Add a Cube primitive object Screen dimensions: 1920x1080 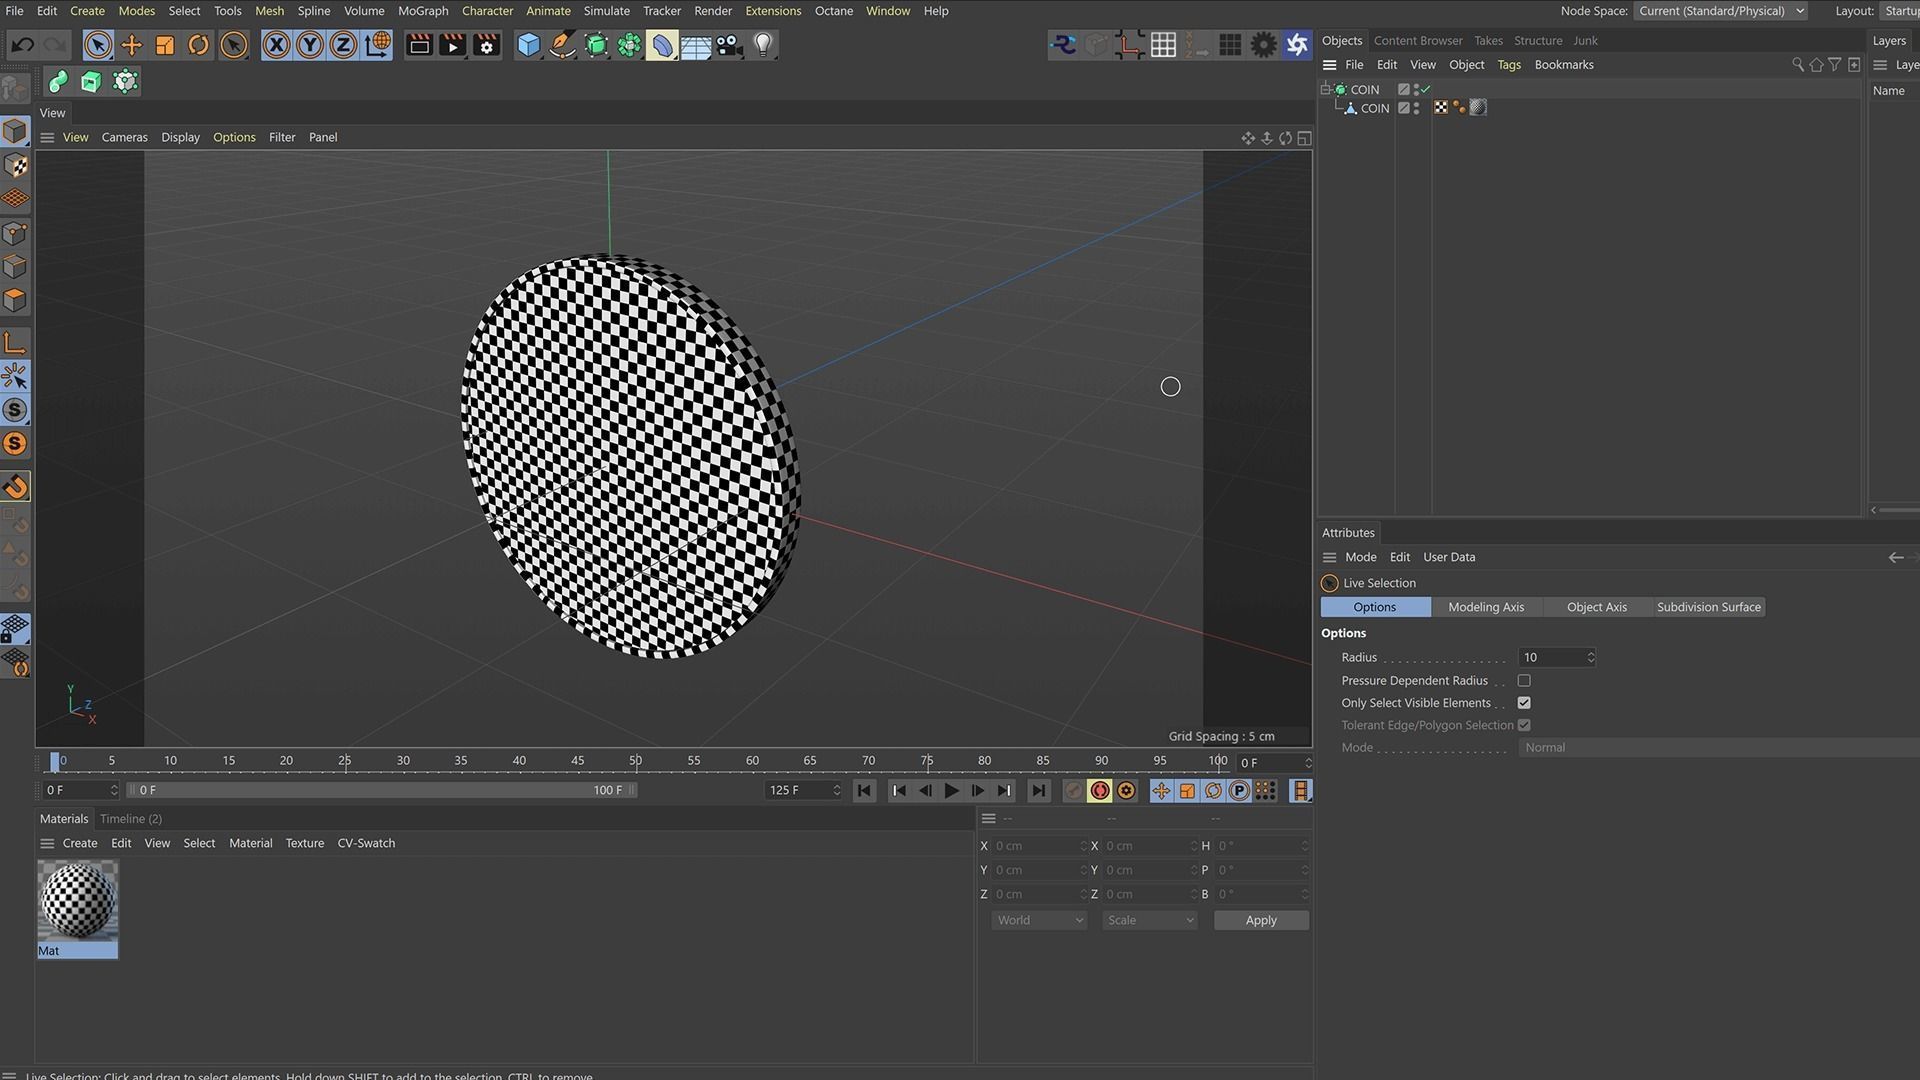pyautogui.click(x=528, y=45)
